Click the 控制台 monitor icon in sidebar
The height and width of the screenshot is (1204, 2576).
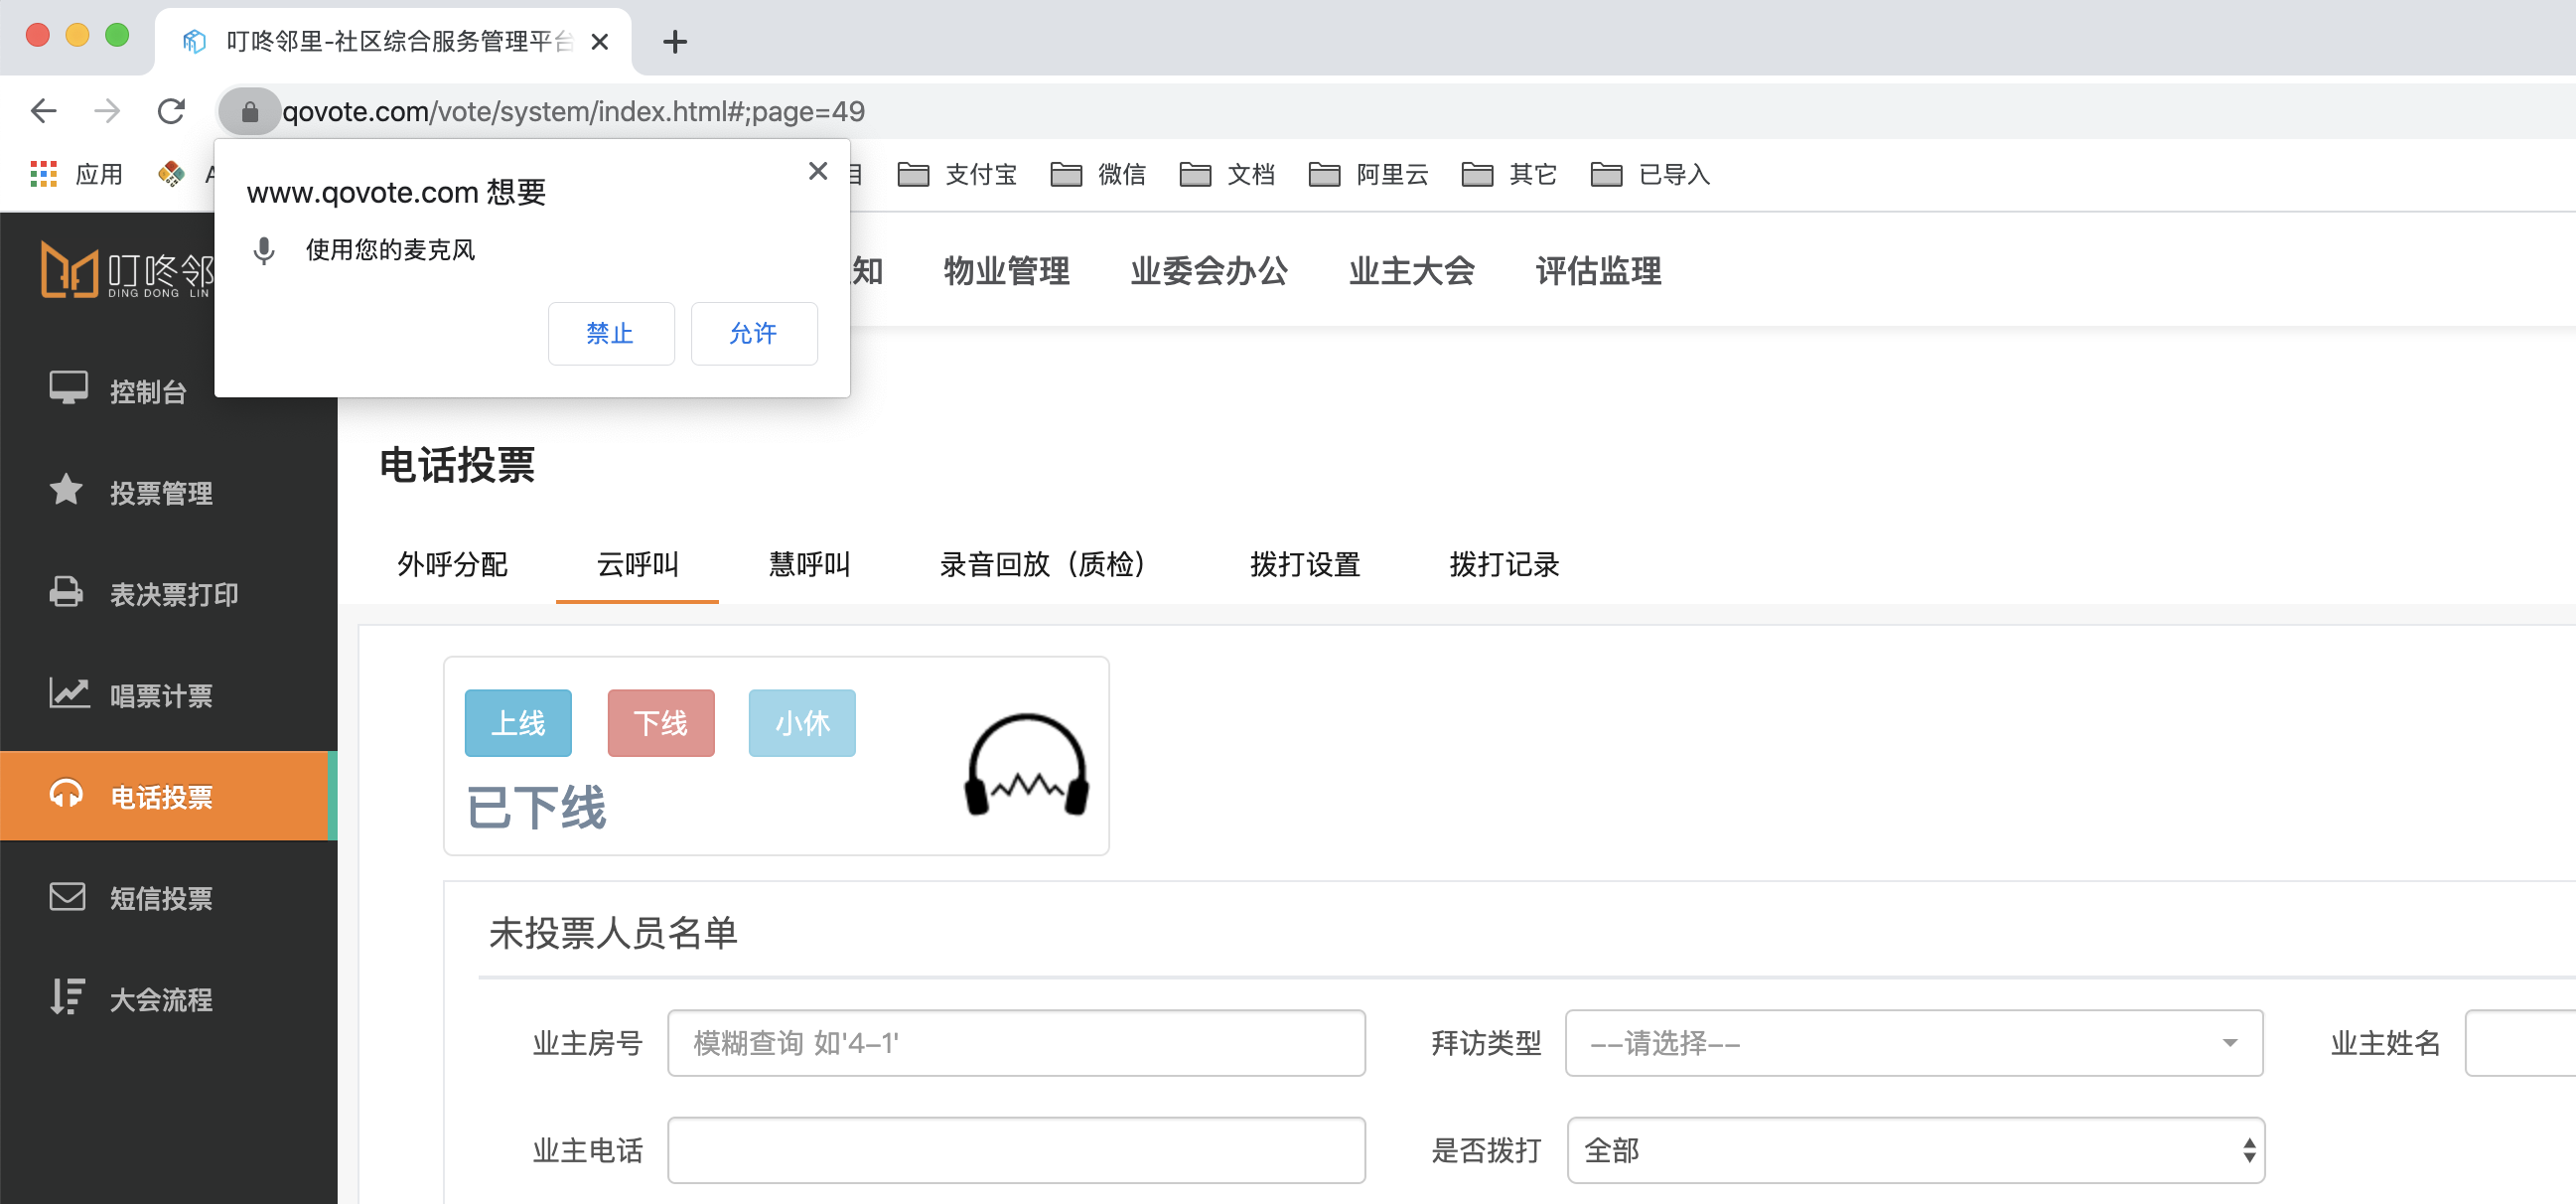tap(68, 388)
